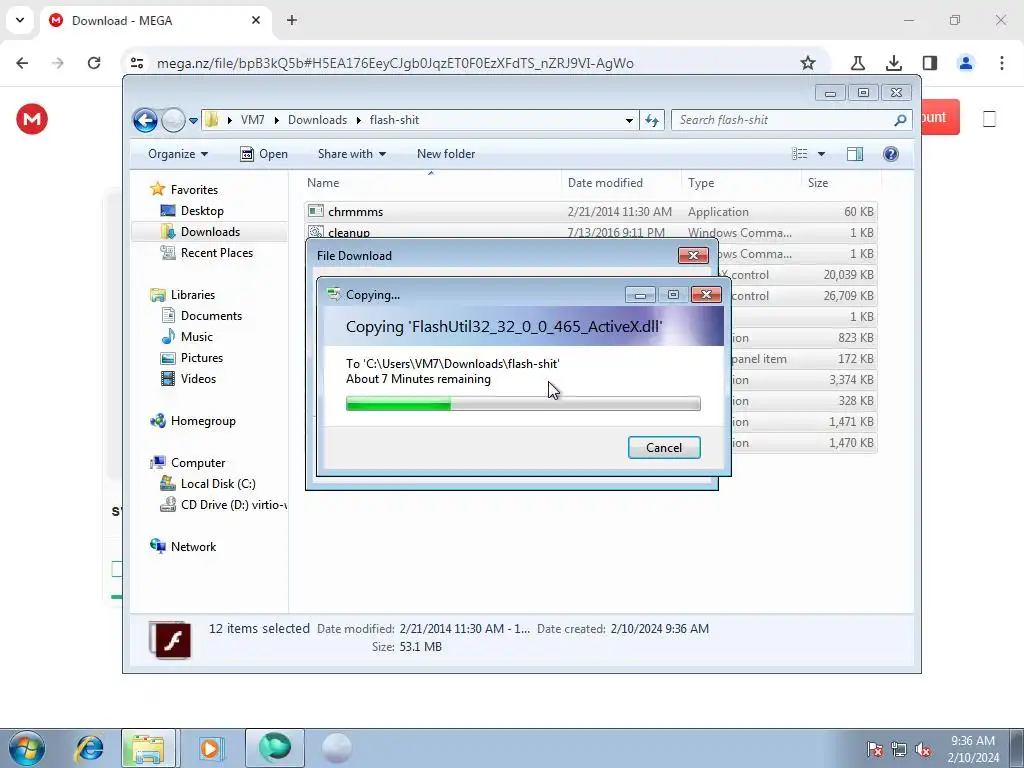This screenshot has width=1024, height=768.
Task: Click the Change your view icon
Action: pos(800,154)
